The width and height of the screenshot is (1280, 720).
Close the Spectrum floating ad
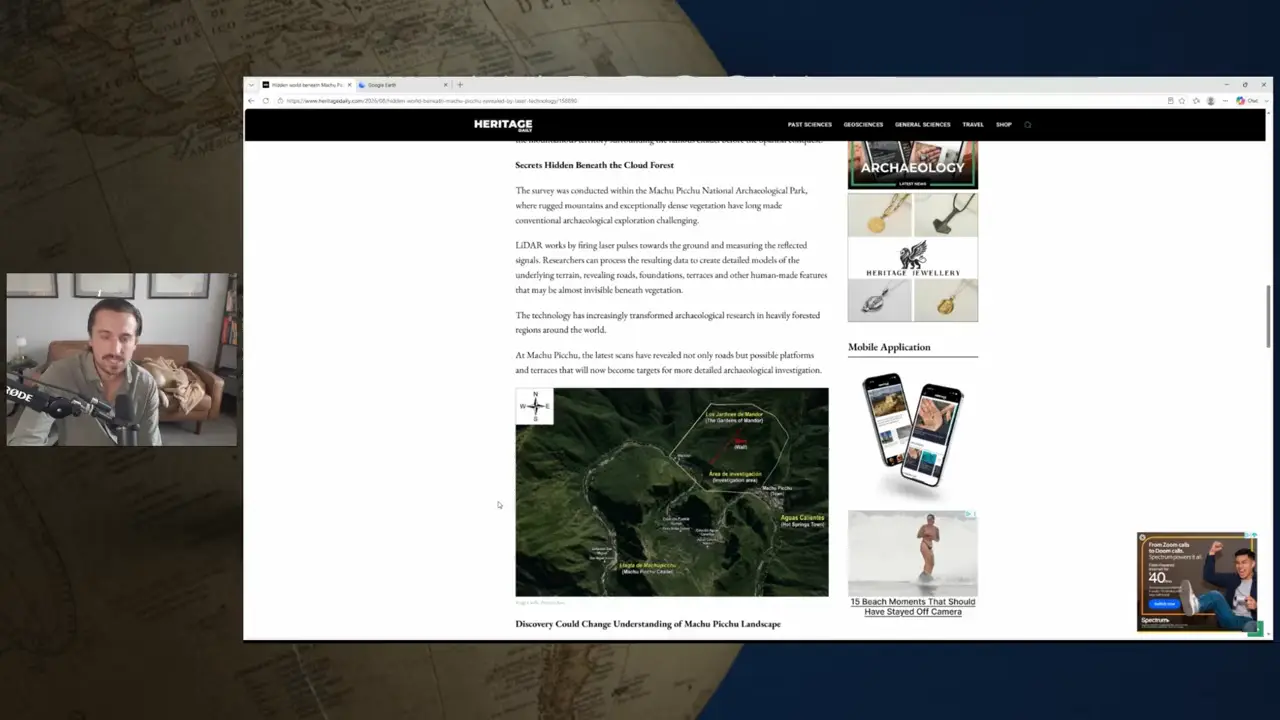click(1142, 537)
